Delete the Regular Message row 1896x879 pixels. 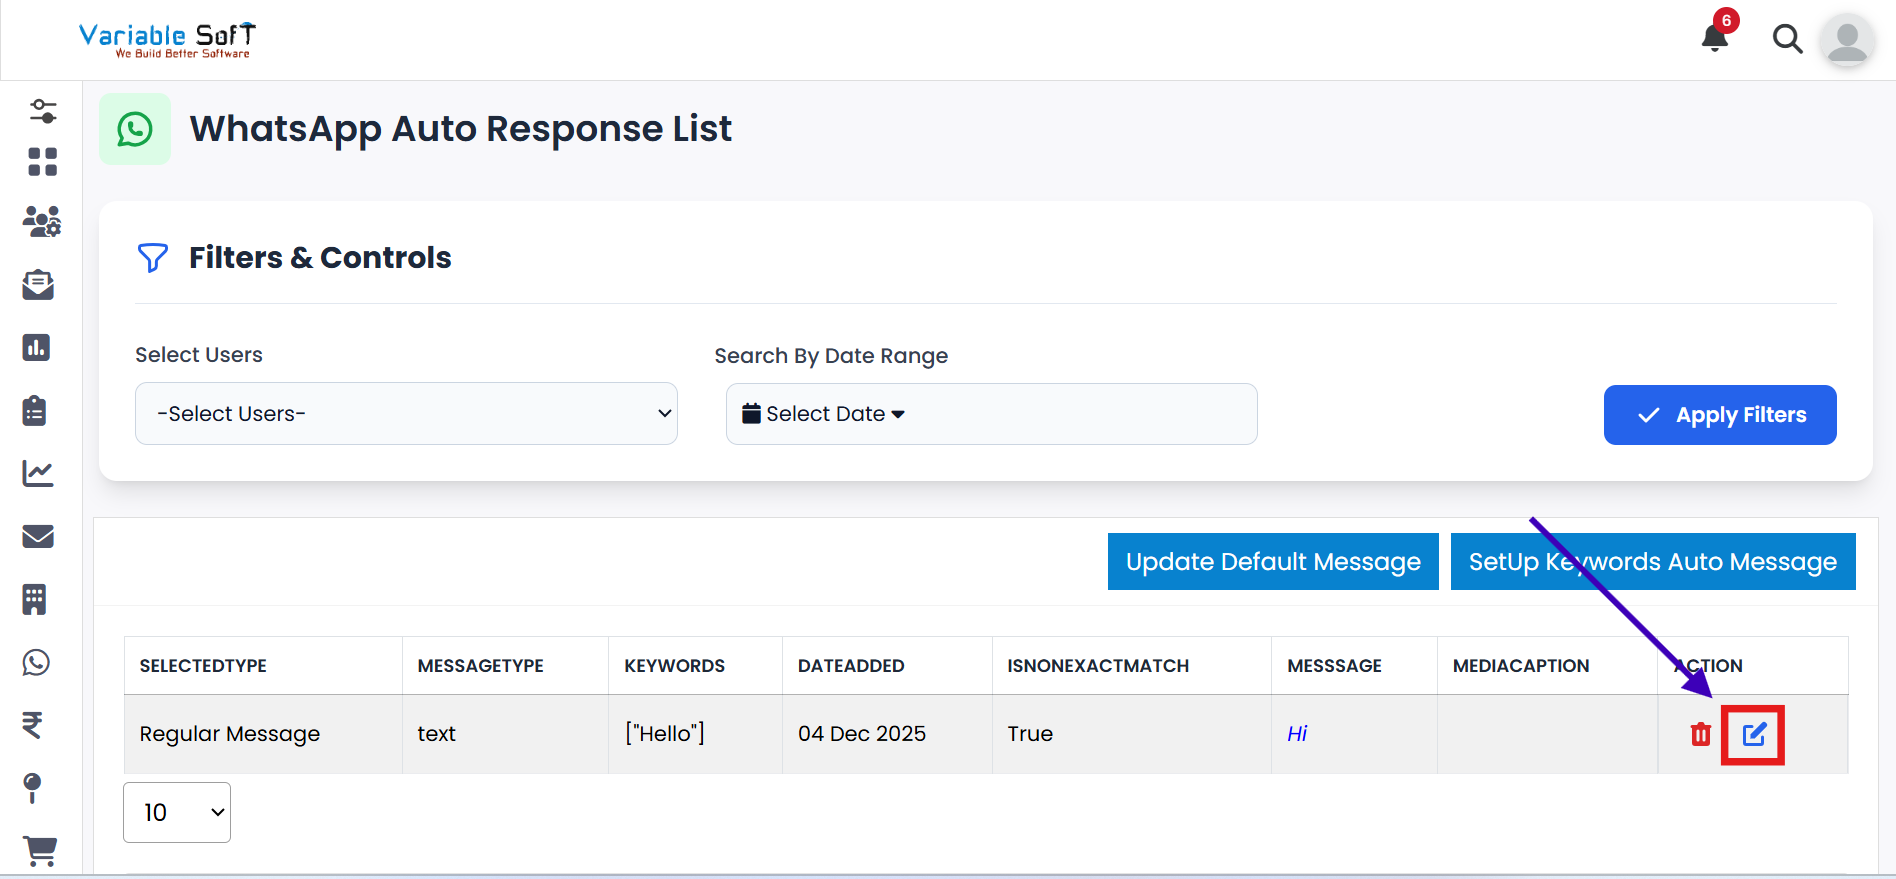coord(1700,734)
